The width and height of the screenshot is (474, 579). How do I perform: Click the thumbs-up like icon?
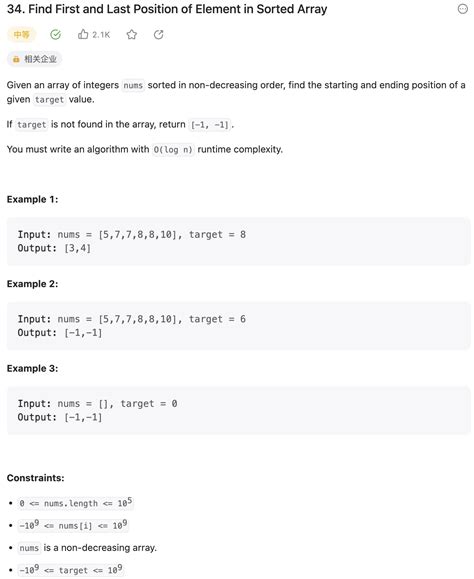(x=83, y=35)
